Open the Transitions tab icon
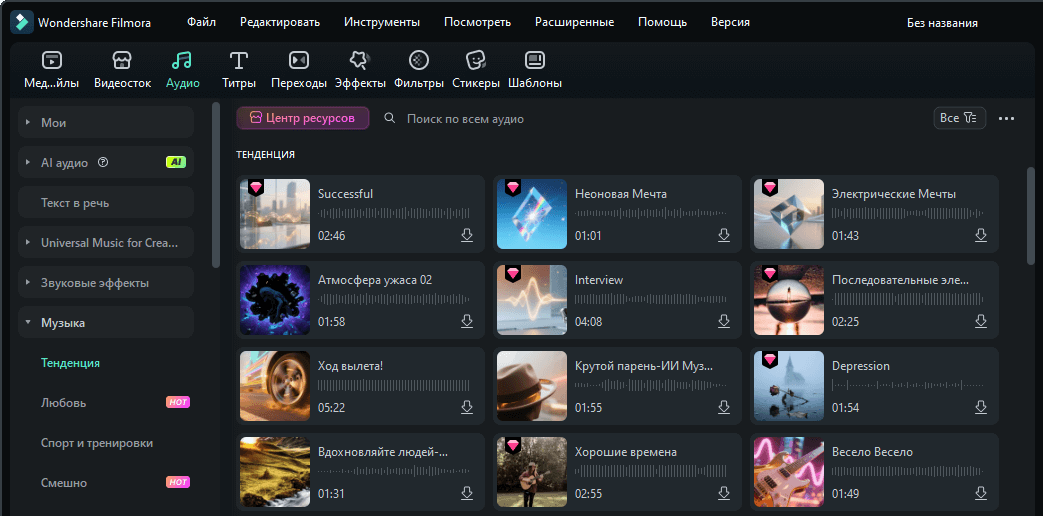Screen dimensions: 1043x516 298,61
